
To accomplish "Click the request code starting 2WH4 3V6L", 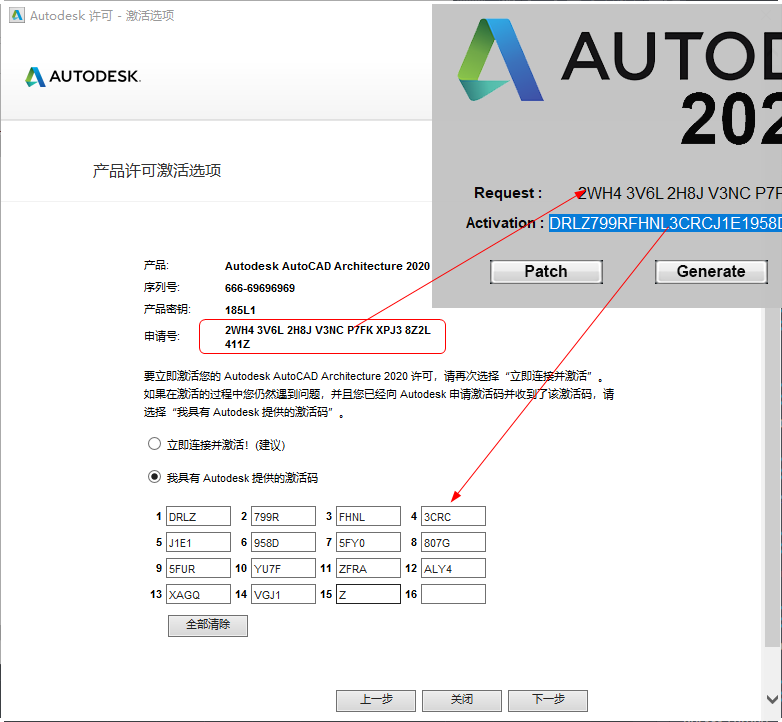I will pos(328,337).
